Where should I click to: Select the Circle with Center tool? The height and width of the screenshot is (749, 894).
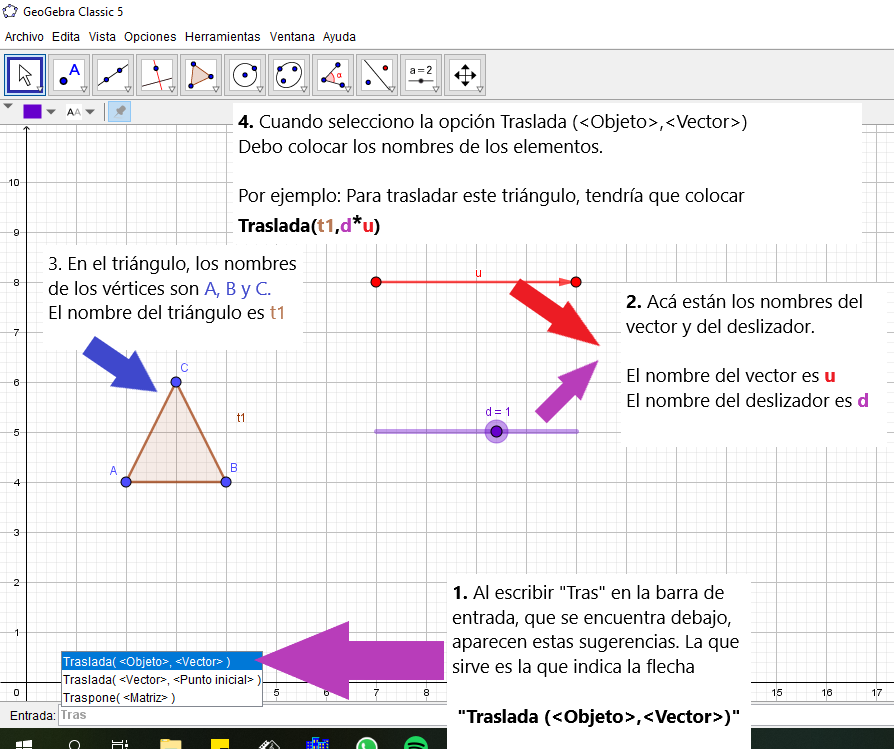pos(245,75)
